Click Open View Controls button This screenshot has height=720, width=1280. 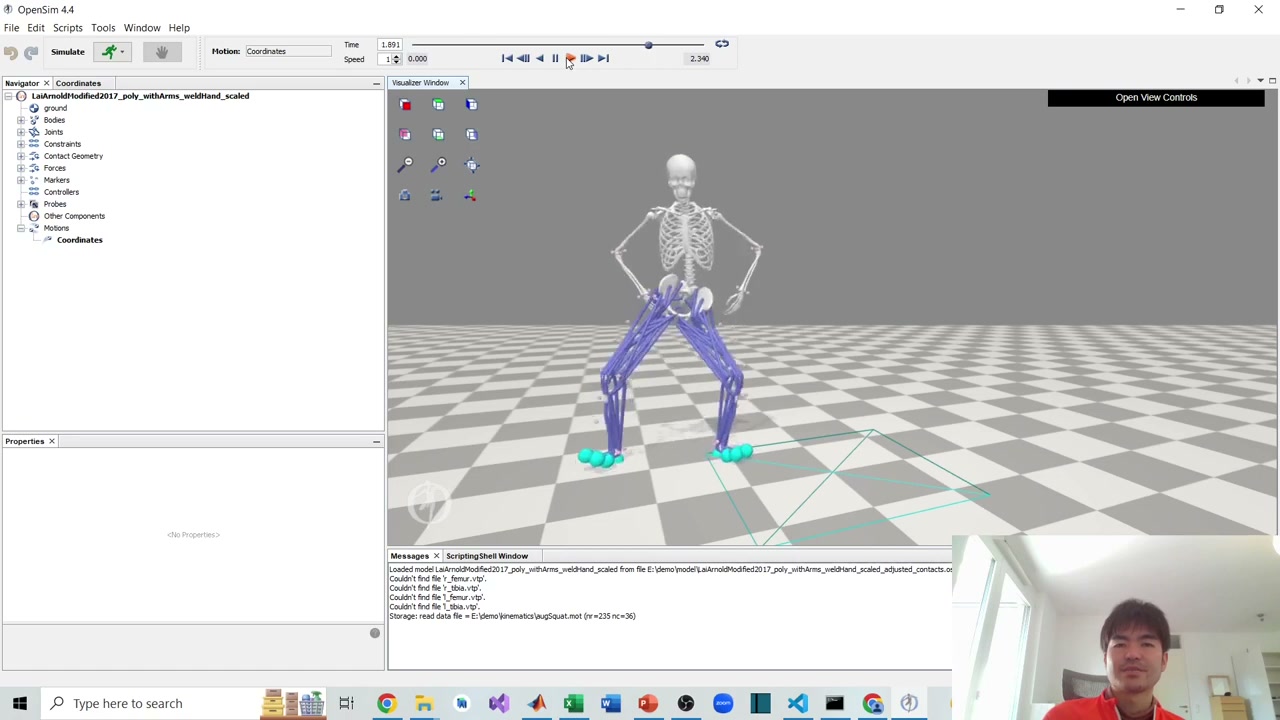[1156, 98]
